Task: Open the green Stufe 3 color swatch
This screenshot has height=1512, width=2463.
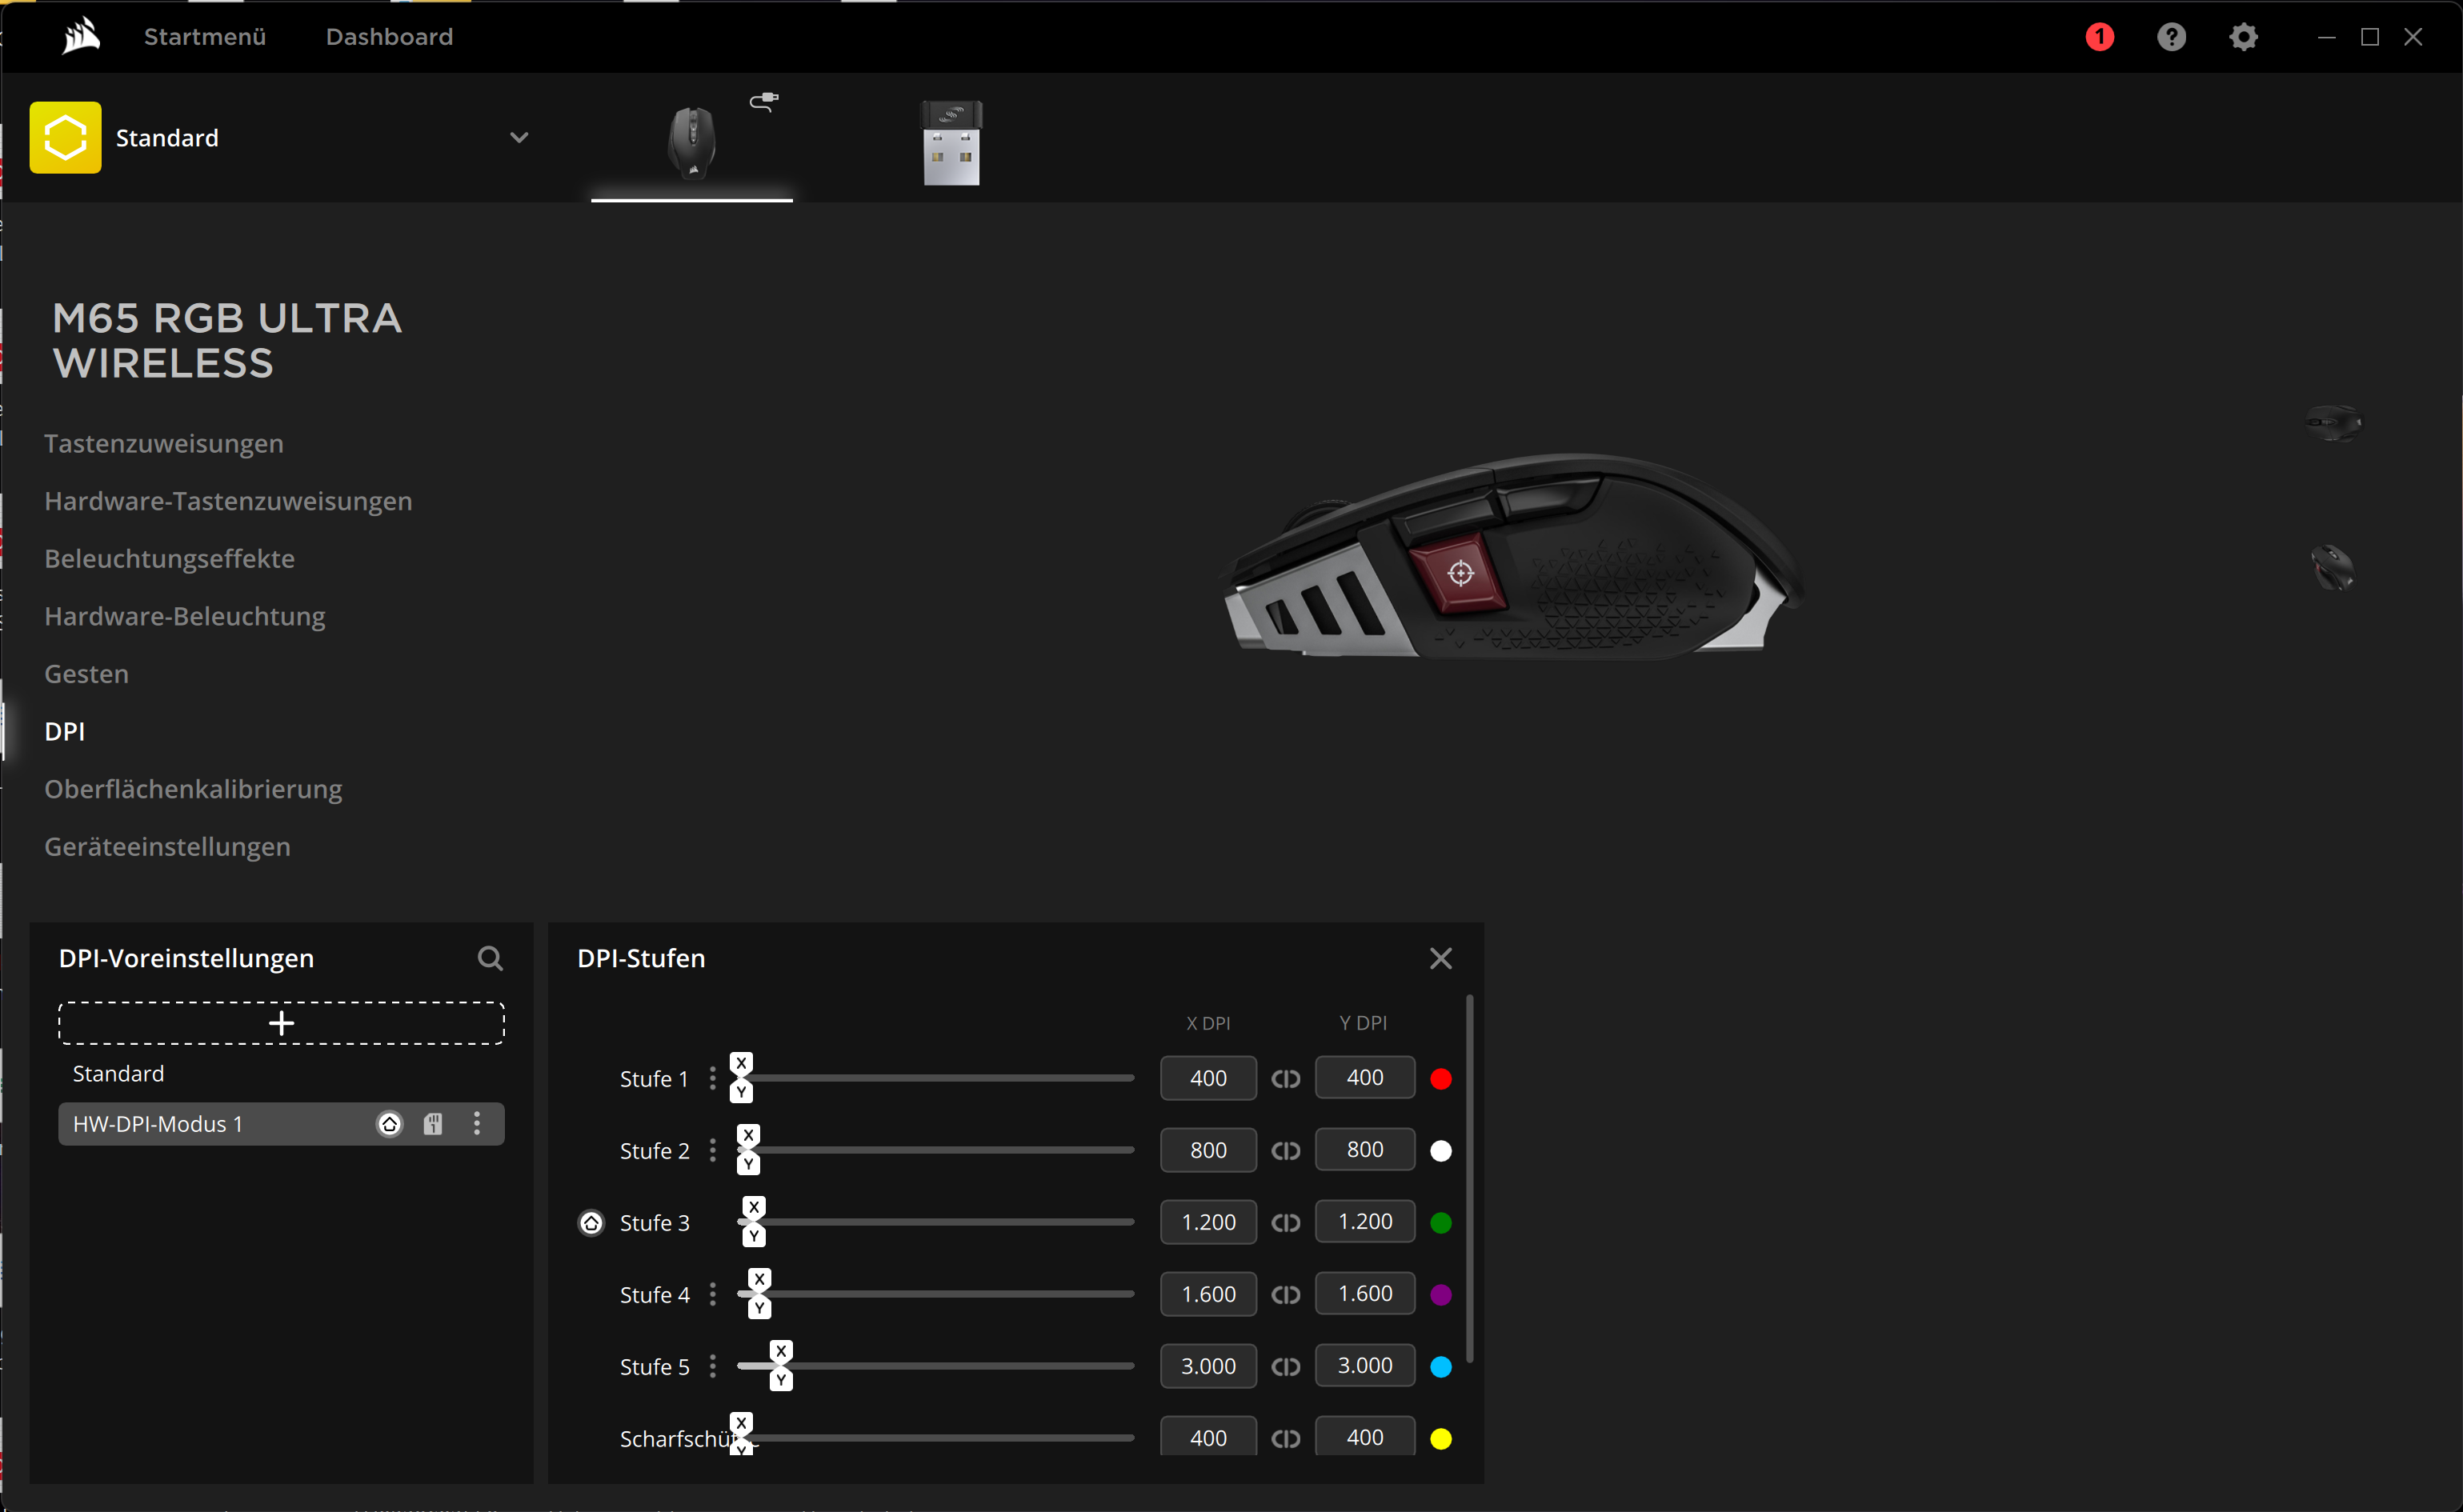Action: (x=1441, y=1223)
